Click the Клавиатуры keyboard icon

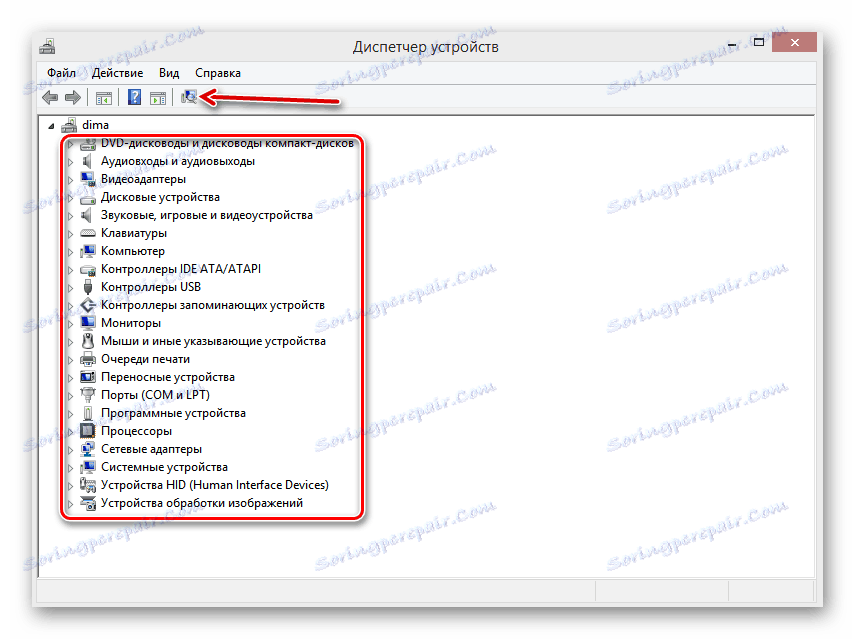coord(89,232)
